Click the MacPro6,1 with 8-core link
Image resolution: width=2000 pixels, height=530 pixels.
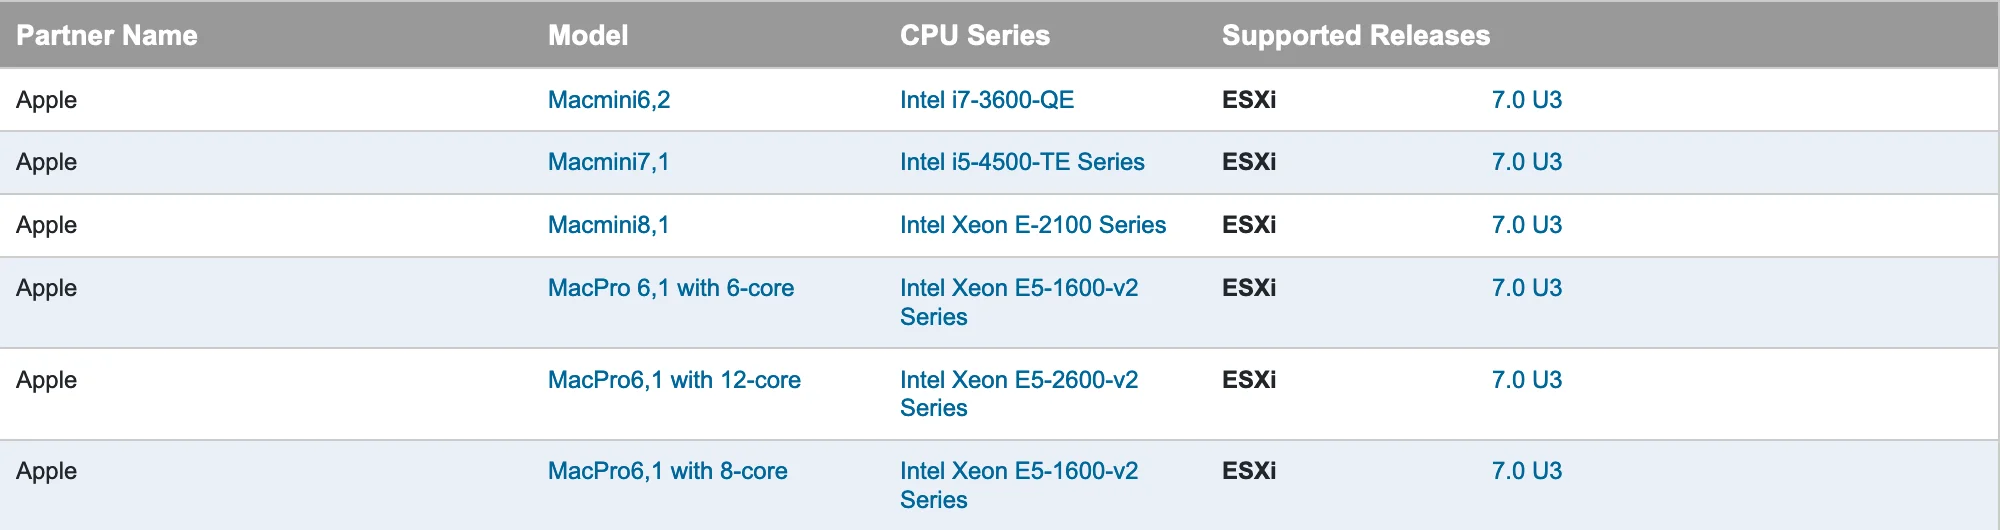667,471
